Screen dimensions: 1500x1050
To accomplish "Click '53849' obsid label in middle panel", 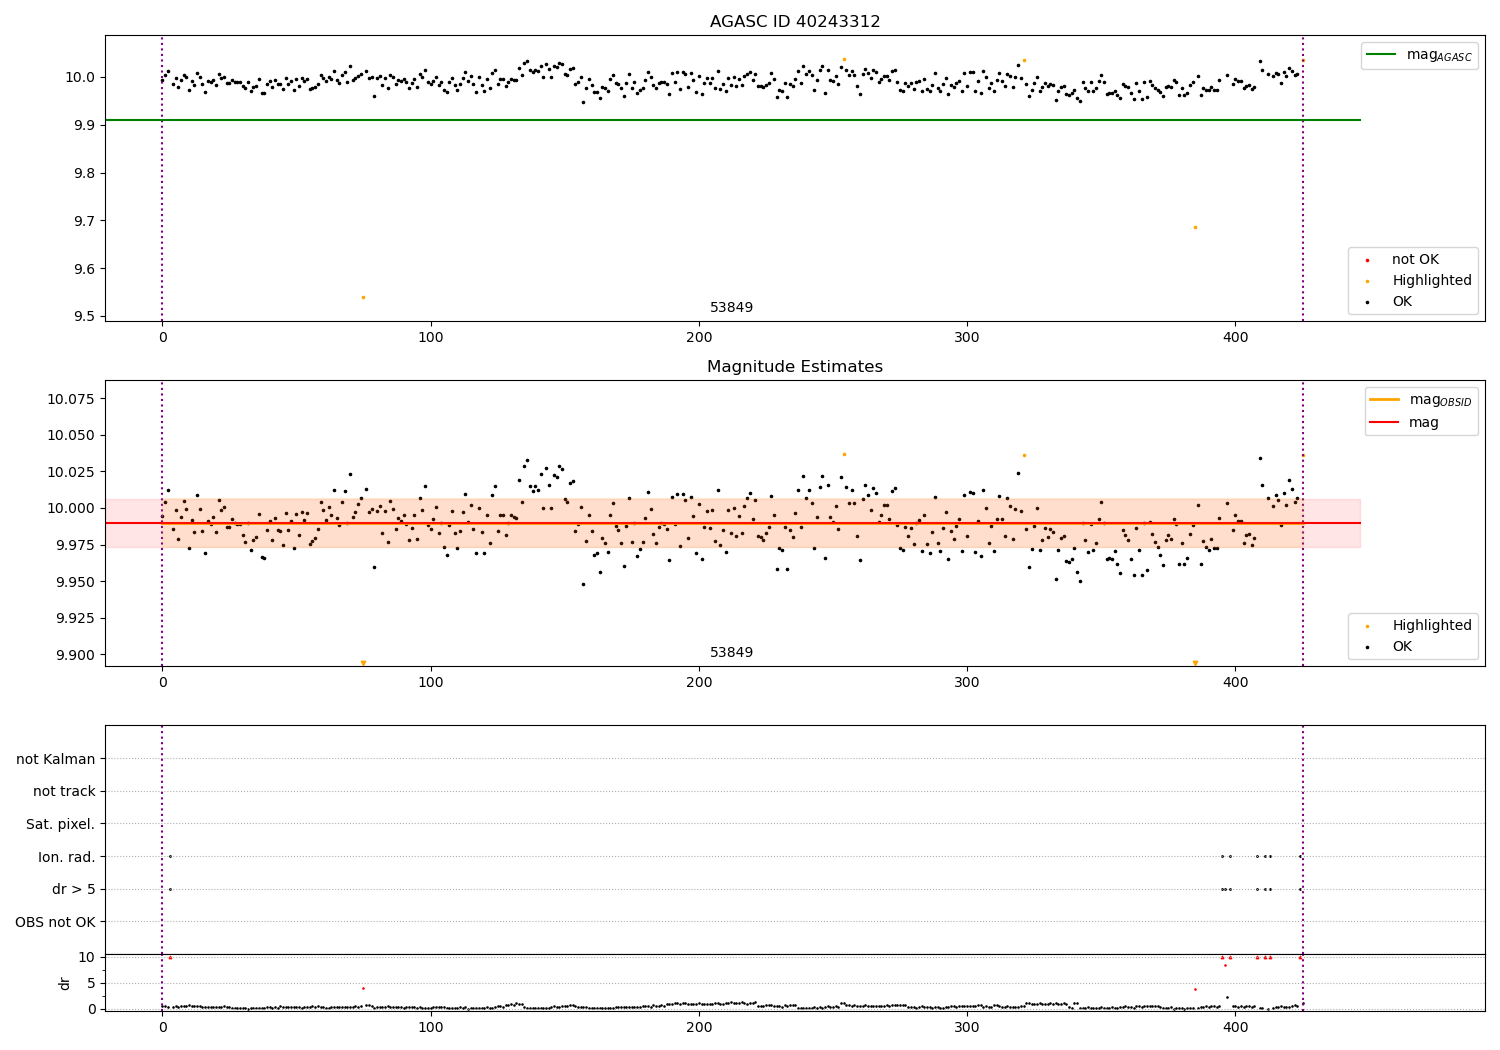I will point(731,653).
